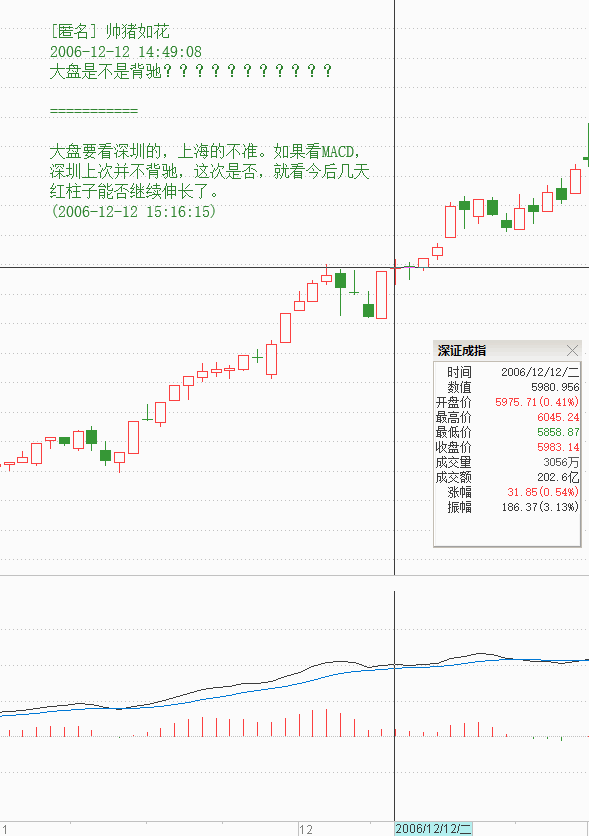Click the poster name 帅猪如花
Image resolution: width=589 pixels, height=836 pixels.
pyautogui.click(x=138, y=31)
